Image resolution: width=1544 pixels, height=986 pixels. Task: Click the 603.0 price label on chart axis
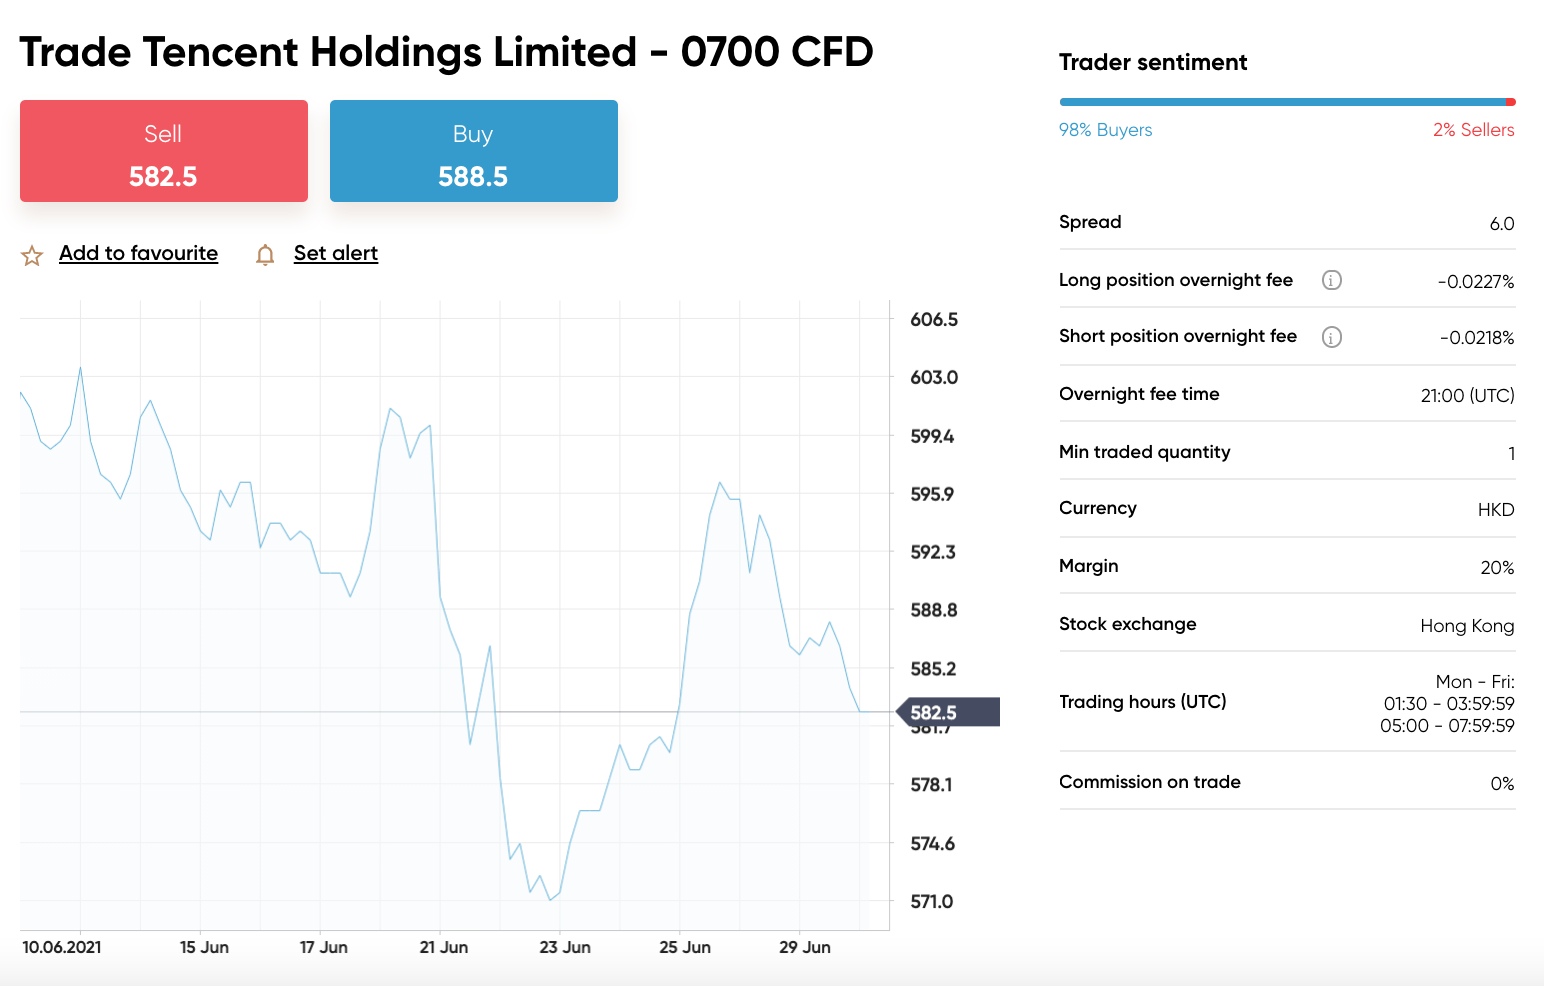[x=934, y=378]
